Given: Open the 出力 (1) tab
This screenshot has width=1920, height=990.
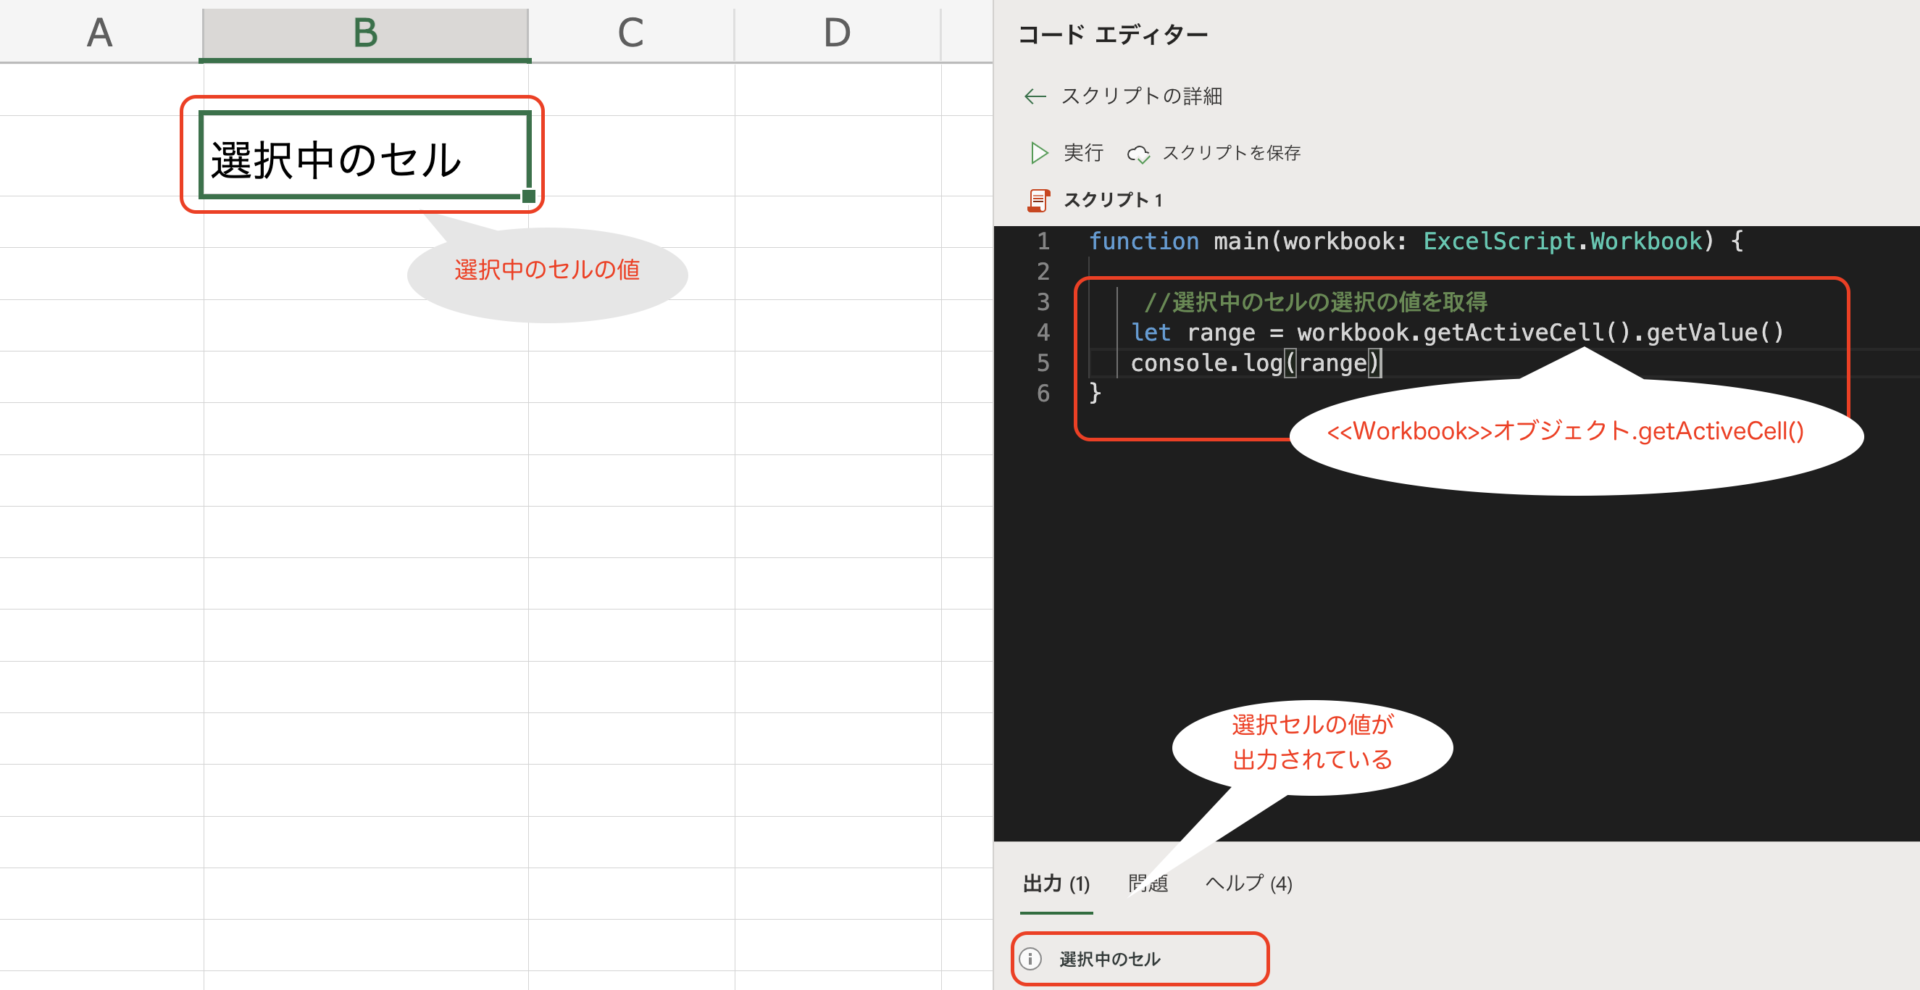Looking at the screenshot, I should click(x=1056, y=884).
